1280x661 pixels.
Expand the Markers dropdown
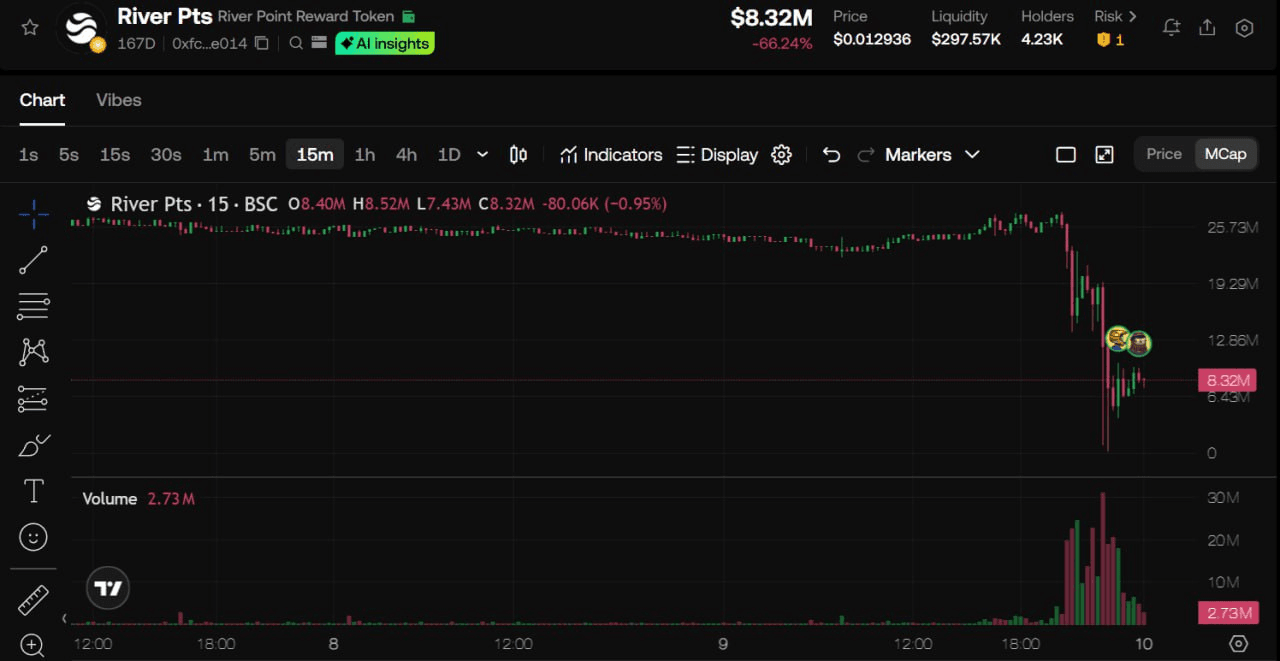pos(932,155)
